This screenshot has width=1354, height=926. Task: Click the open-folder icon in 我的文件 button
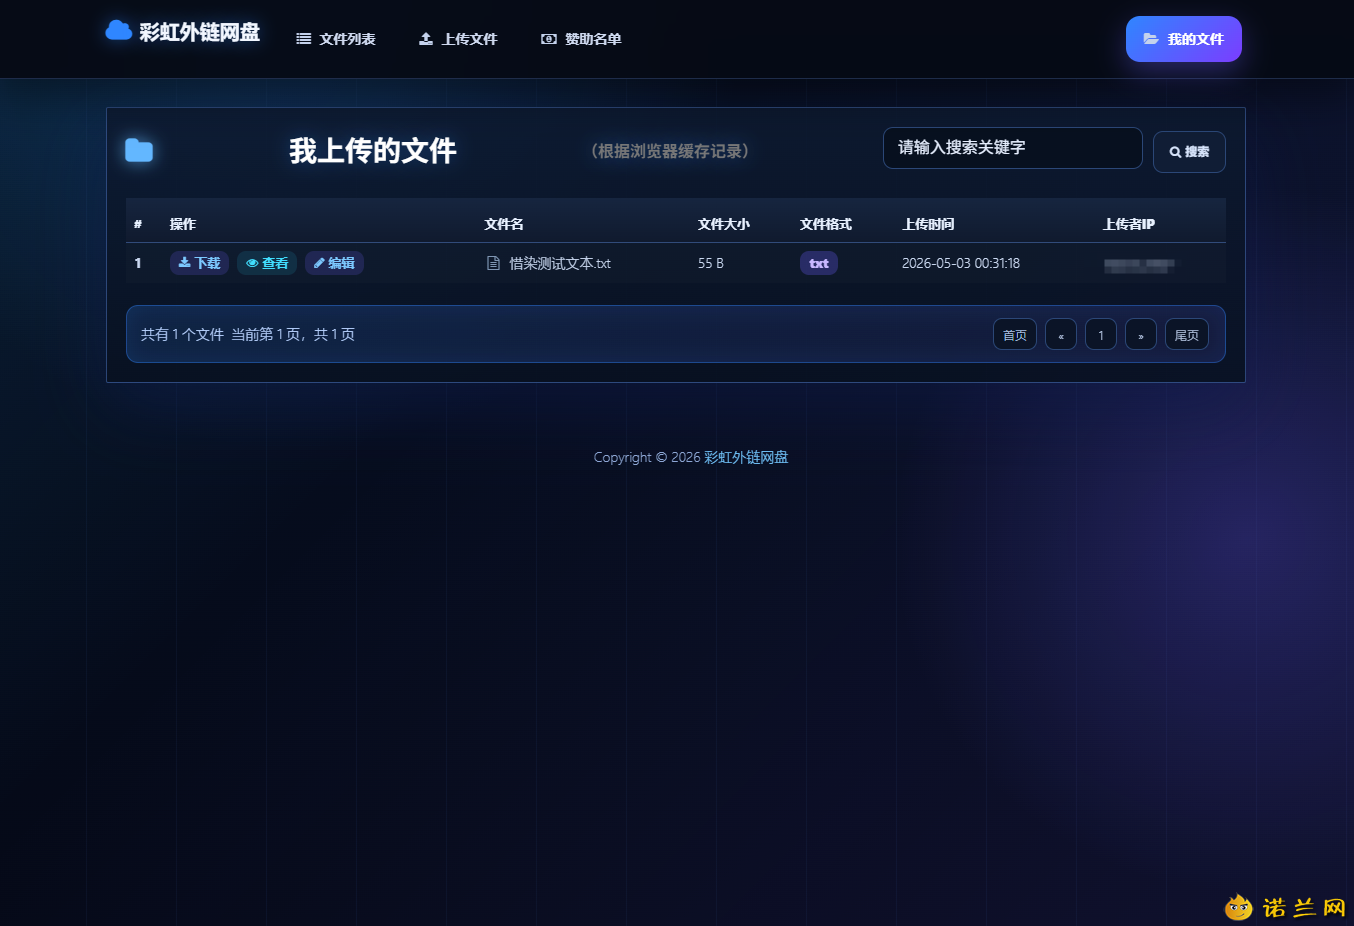1151,39
